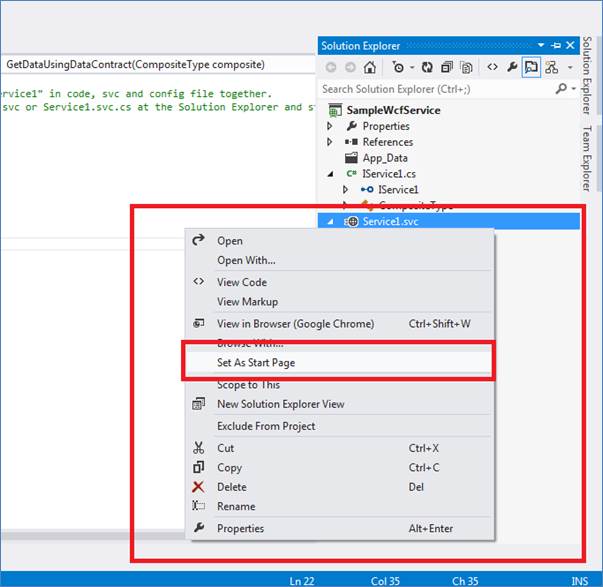Close the Solution Explorer panel
The height and width of the screenshot is (587, 603).
coord(570,45)
